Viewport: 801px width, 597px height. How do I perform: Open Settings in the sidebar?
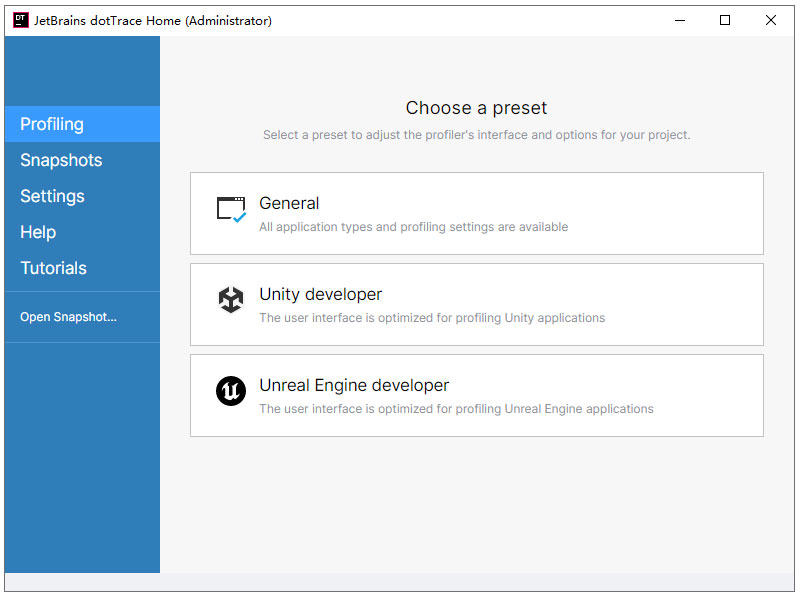pos(82,196)
